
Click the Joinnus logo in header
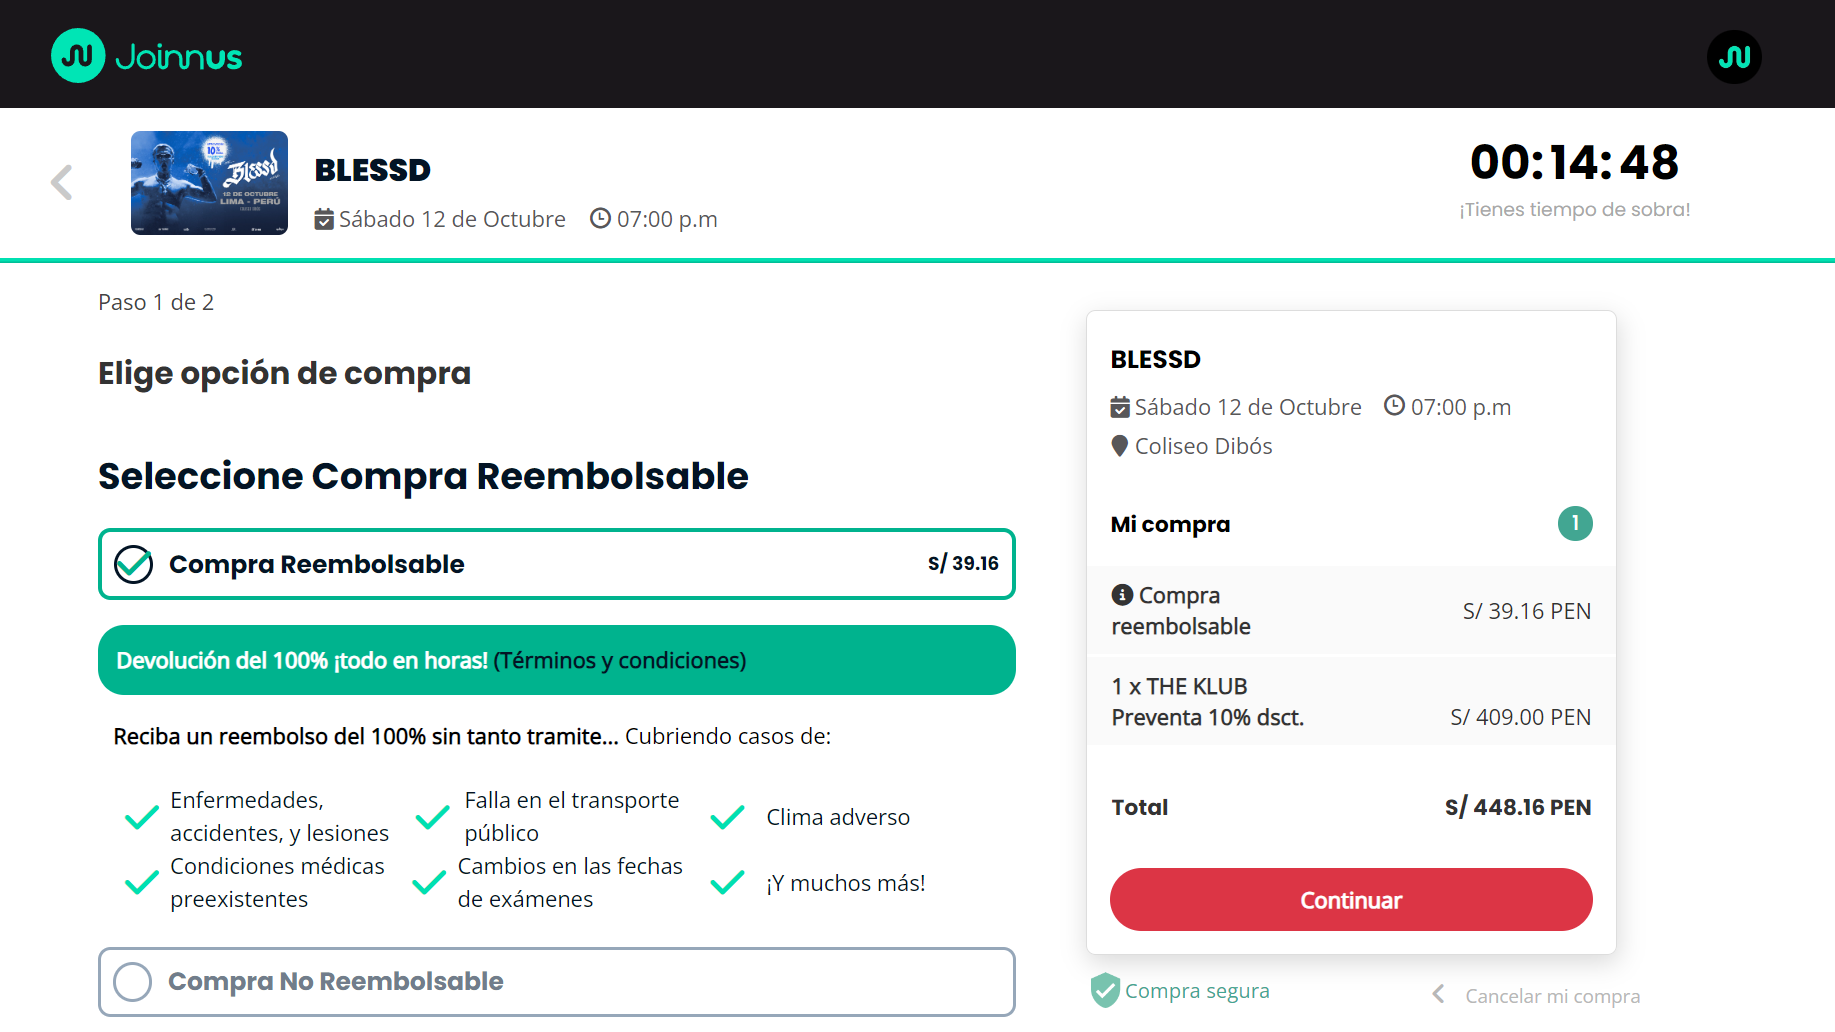(147, 56)
